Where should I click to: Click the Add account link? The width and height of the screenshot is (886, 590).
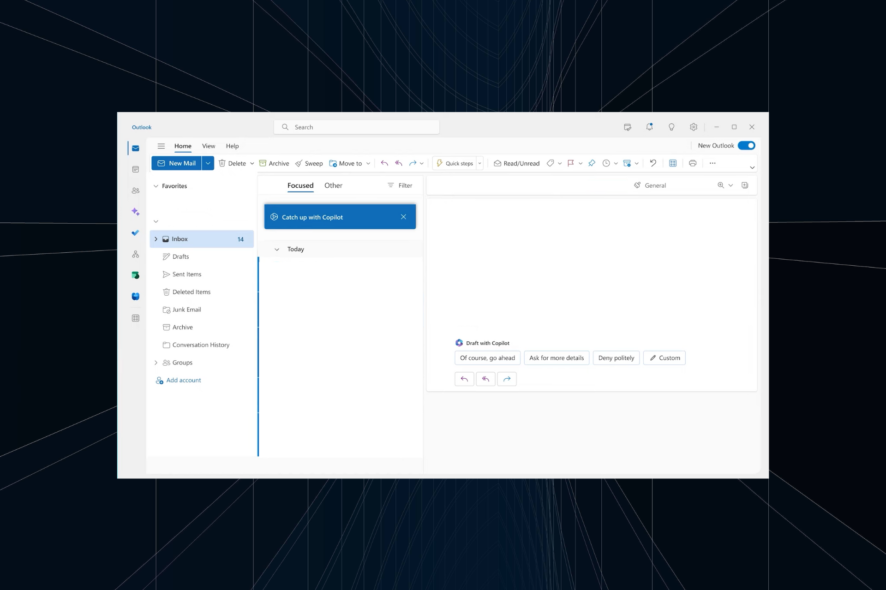(x=181, y=380)
